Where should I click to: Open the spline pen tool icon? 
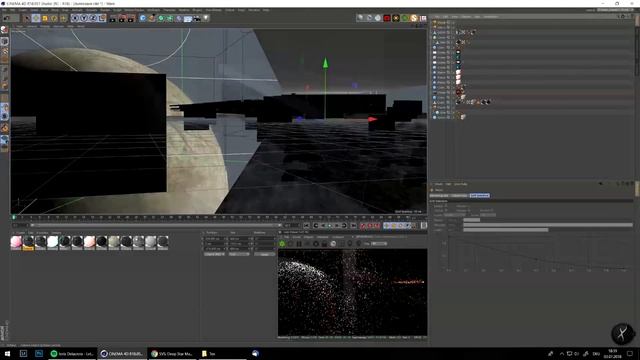tap(152, 18)
